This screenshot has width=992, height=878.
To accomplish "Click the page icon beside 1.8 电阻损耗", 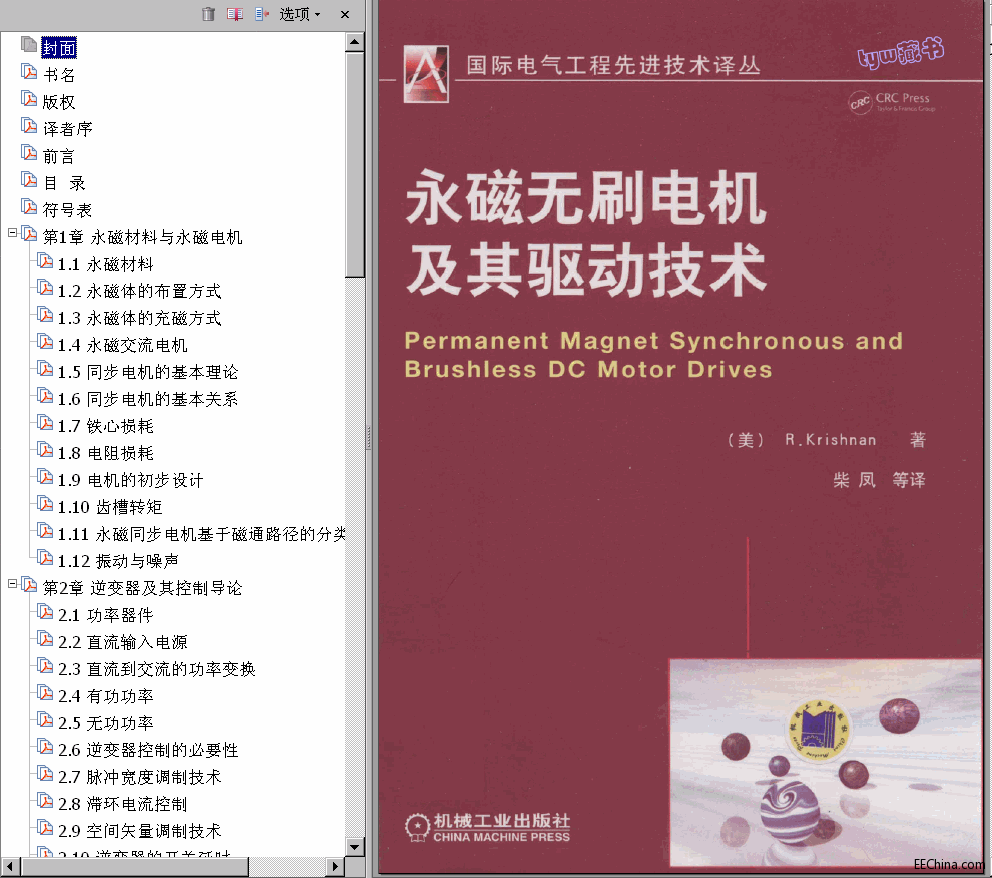I will [44, 450].
